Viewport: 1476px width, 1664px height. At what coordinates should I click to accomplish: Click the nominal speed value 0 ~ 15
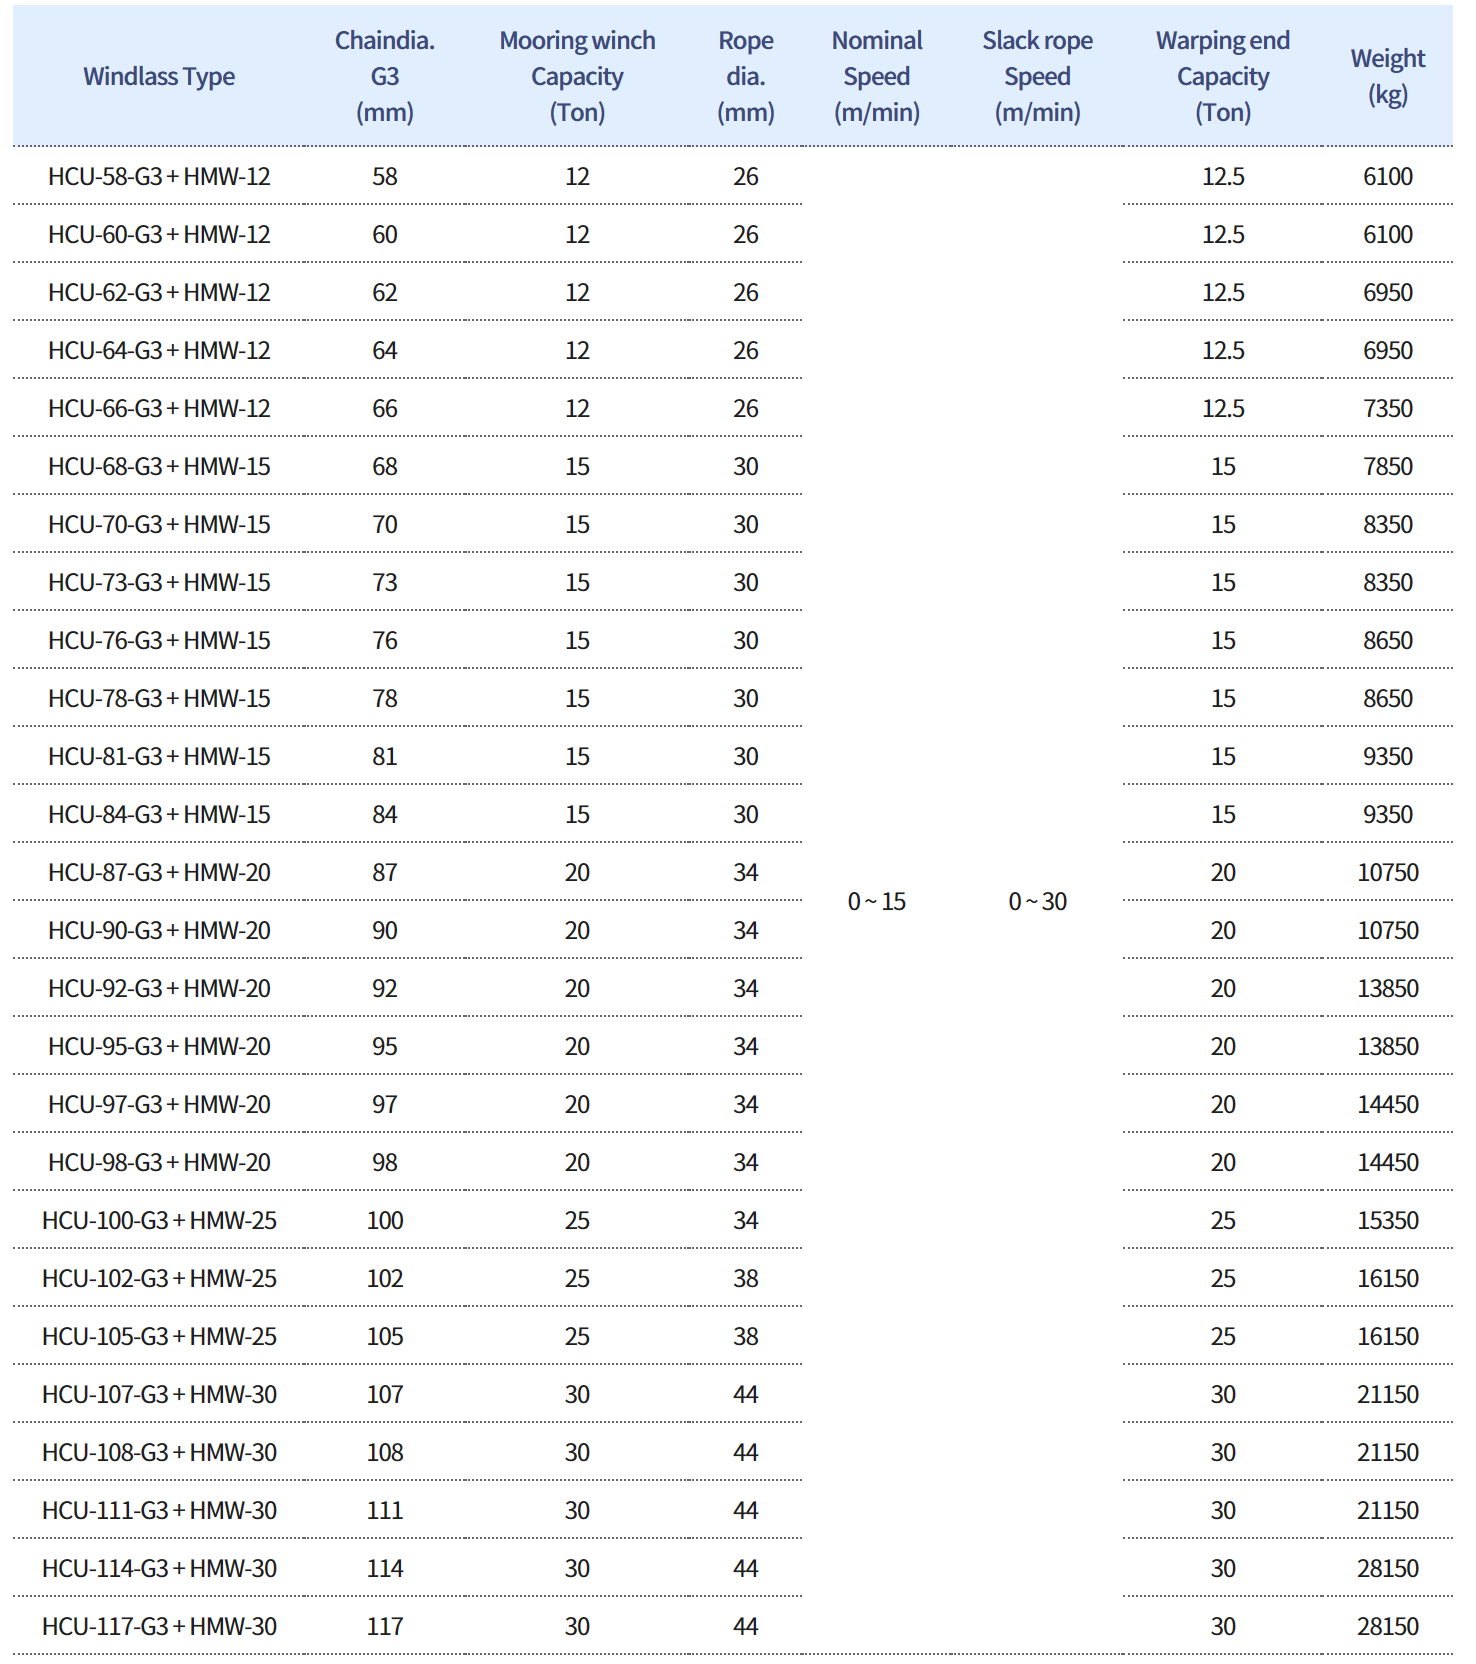point(877,902)
